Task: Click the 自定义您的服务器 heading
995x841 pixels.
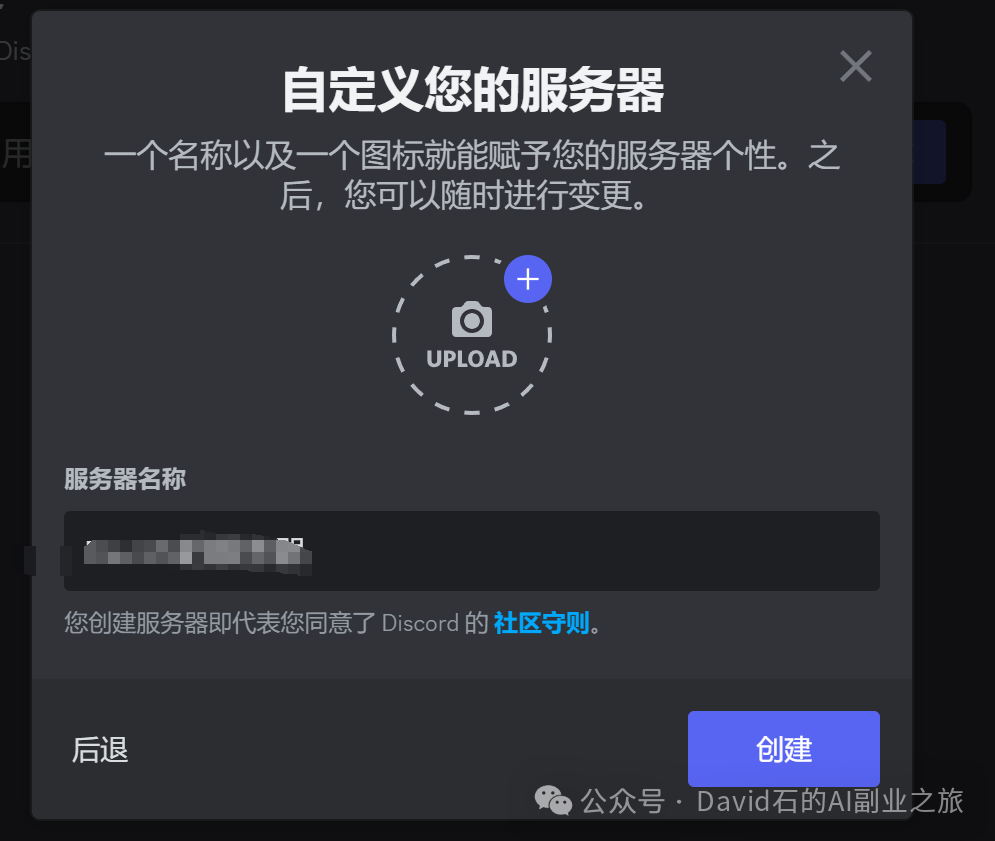Action: click(x=473, y=90)
